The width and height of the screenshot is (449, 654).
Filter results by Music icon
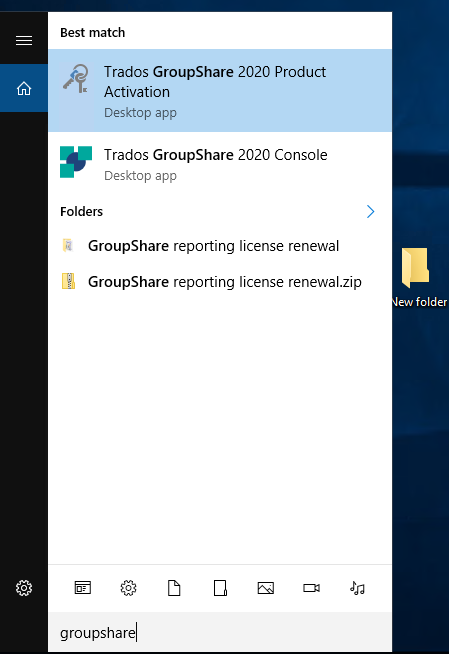click(x=357, y=588)
